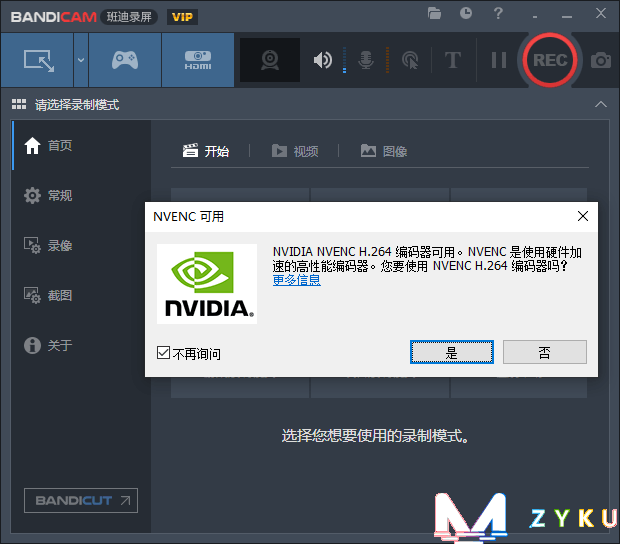Uncheck 不再询问 checkbox
The image size is (620, 544).
(x=163, y=352)
